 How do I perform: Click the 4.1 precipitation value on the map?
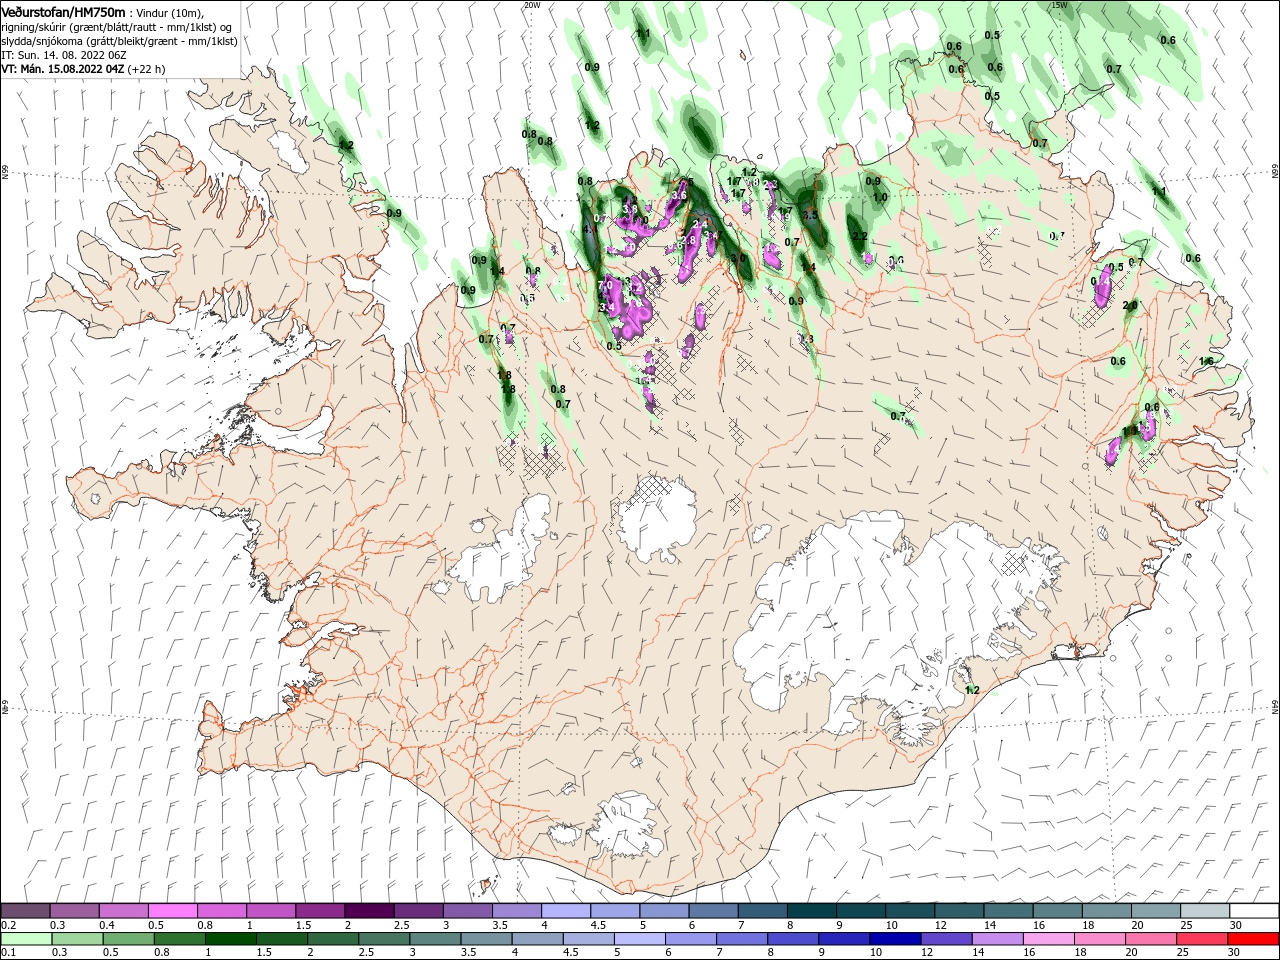click(590, 229)
